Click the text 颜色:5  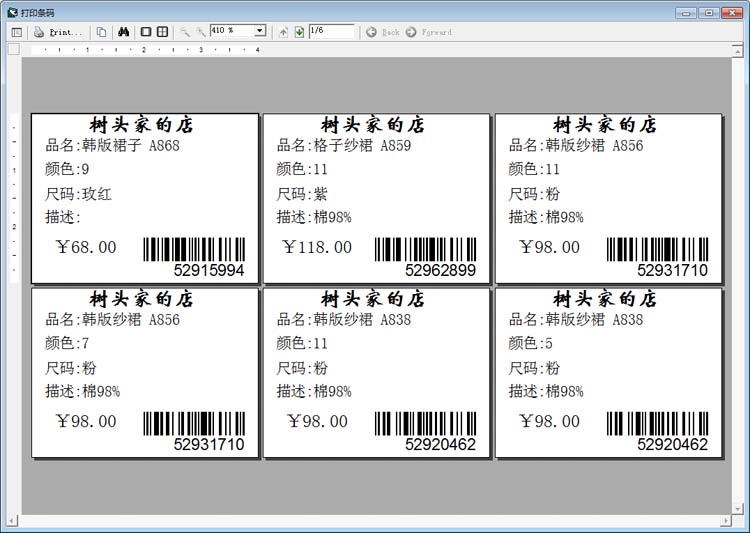[530, 343]
